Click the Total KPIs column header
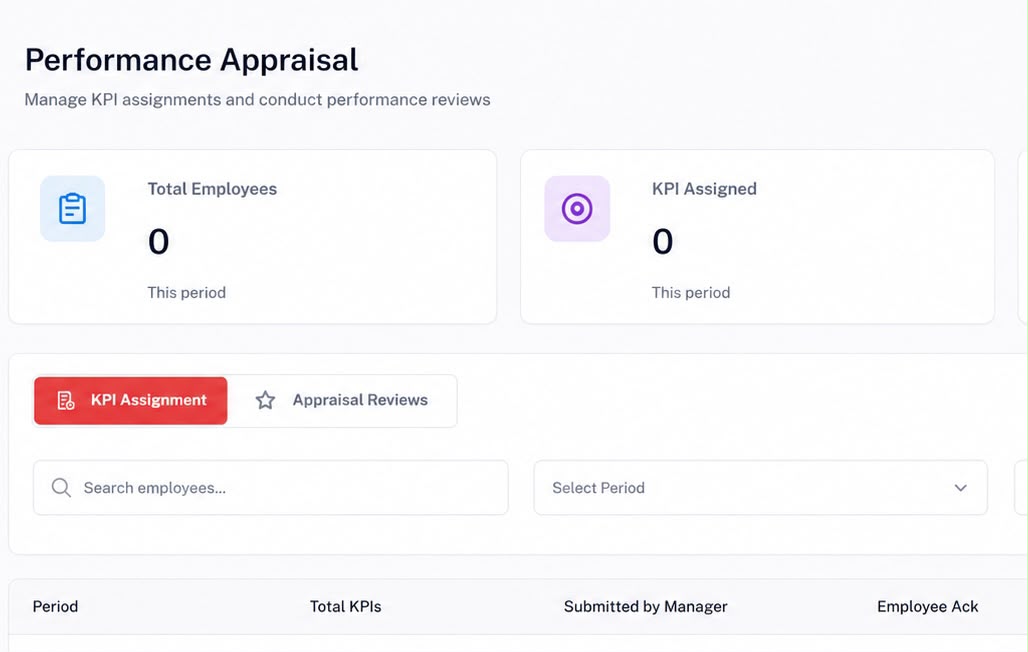The width and height of the screenshot is (1028, 652). click(346, 606)
